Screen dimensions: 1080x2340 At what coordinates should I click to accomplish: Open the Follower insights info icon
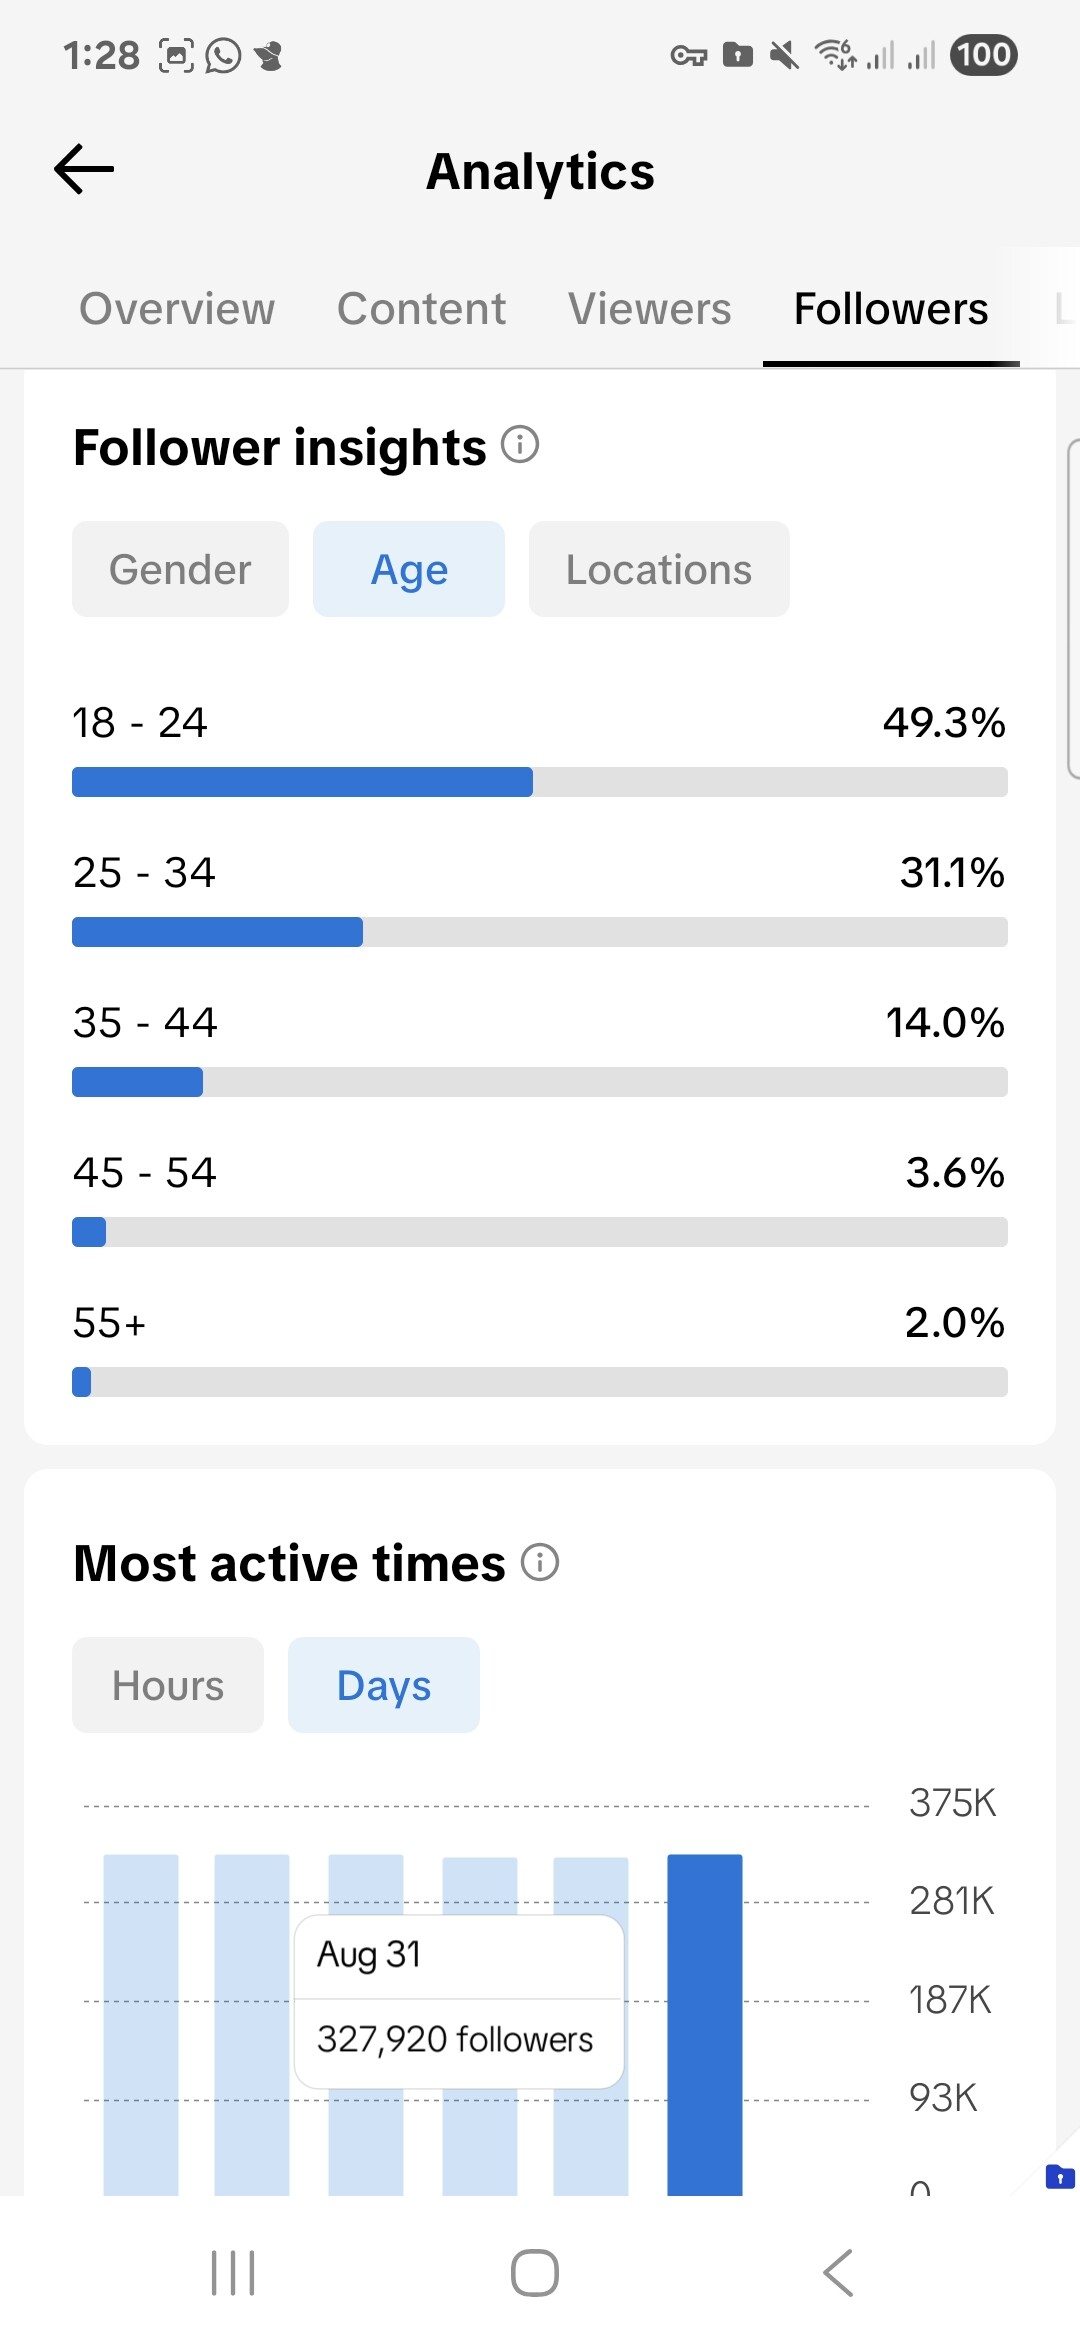[x=520, y=444]
